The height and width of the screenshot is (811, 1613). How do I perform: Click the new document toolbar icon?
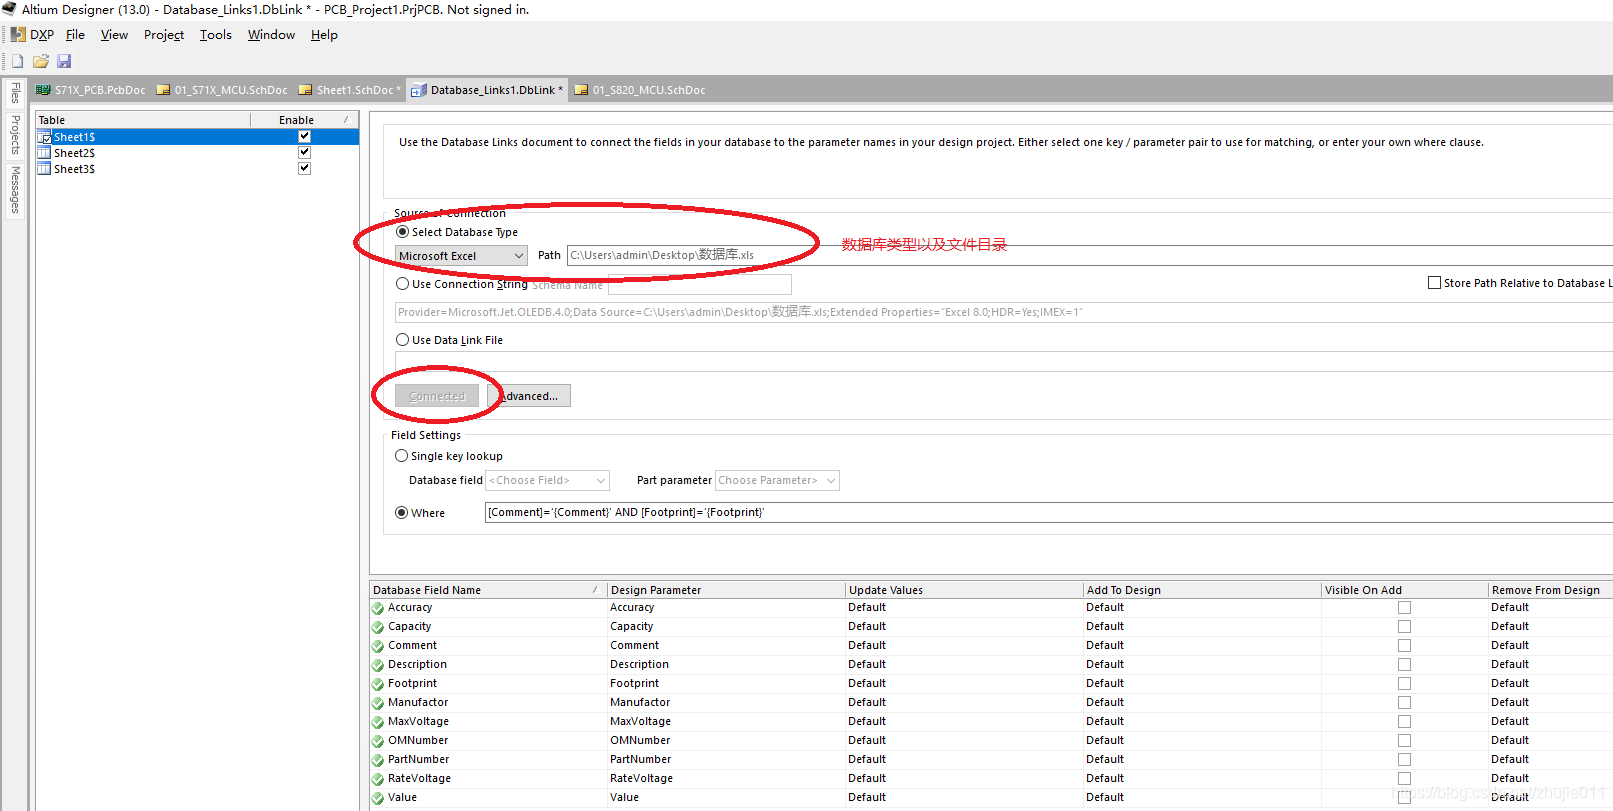[x=17, y=61]
